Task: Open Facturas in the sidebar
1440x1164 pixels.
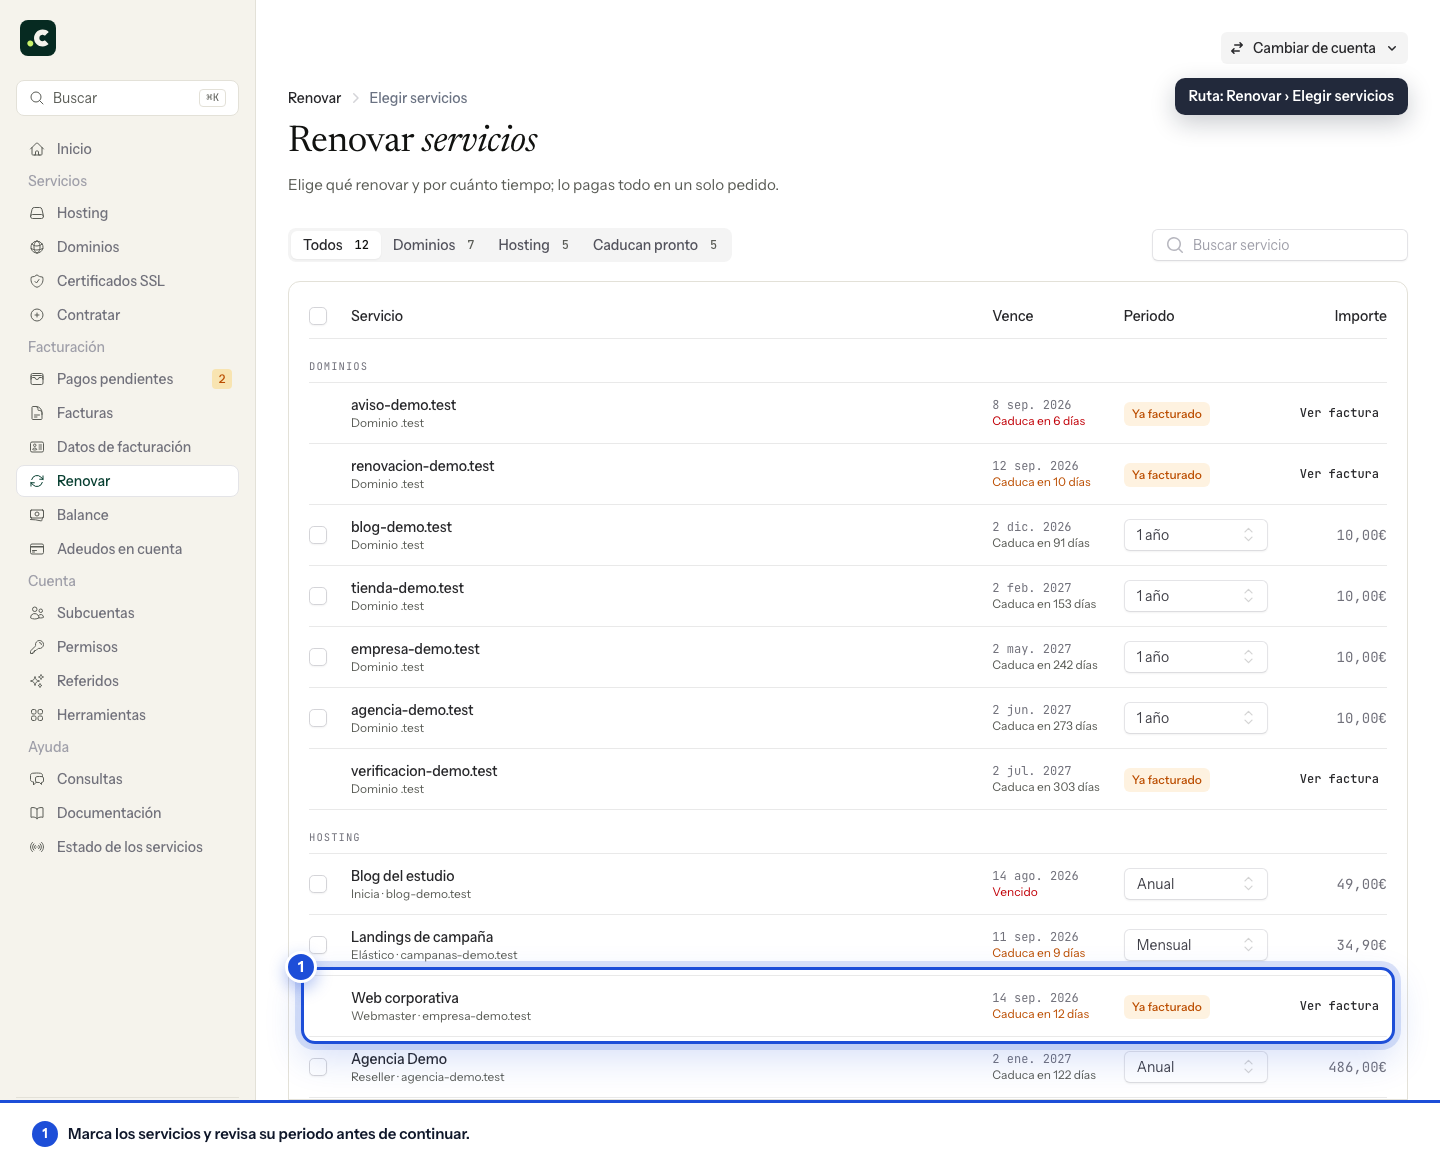Action: [127, 413]
